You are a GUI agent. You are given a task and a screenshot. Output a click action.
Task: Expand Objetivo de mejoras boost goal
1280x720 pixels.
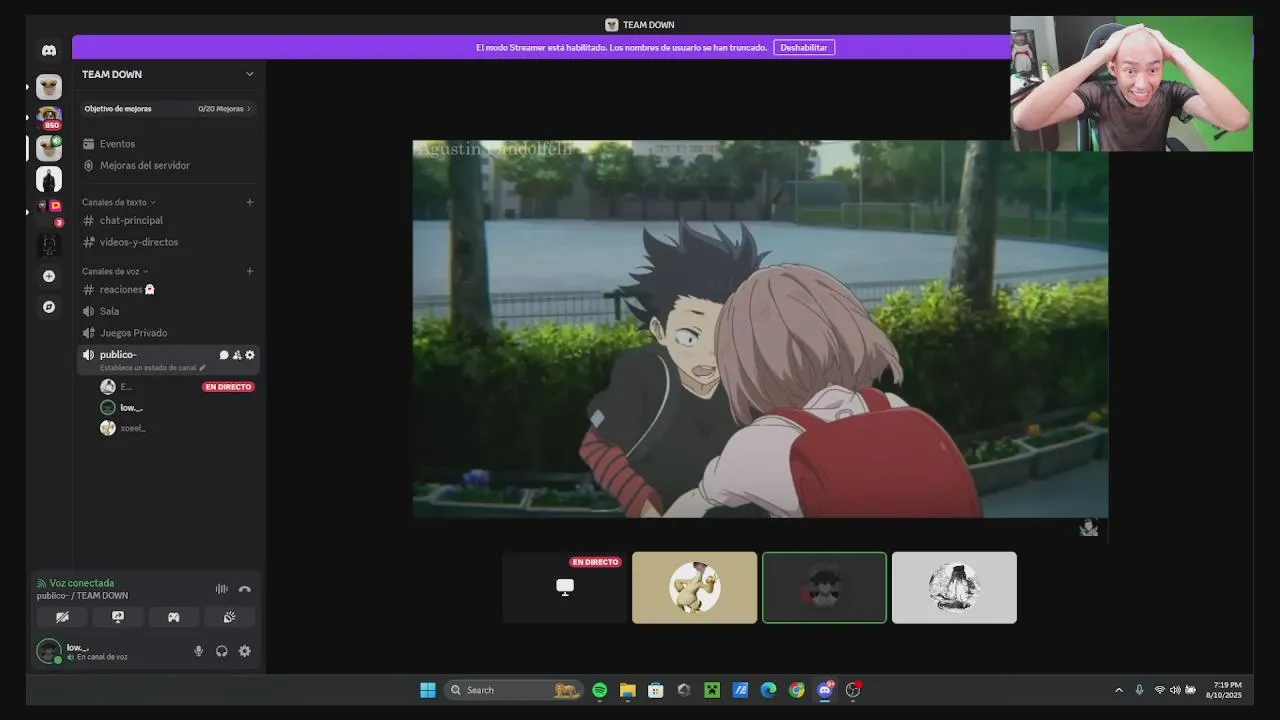coord(168,108)
